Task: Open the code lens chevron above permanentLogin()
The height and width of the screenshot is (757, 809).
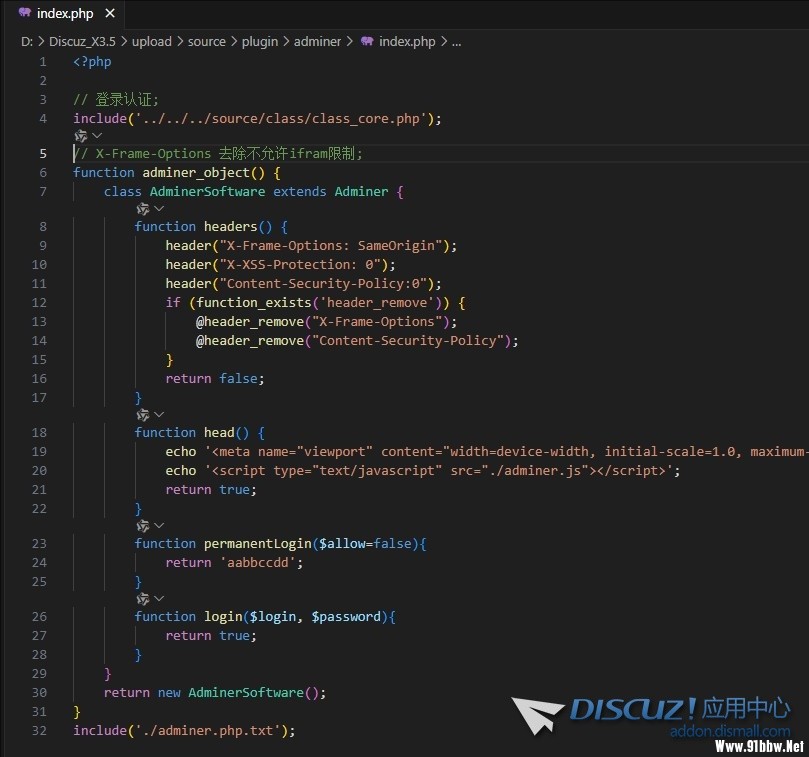Action: click(x=159, y=525)
